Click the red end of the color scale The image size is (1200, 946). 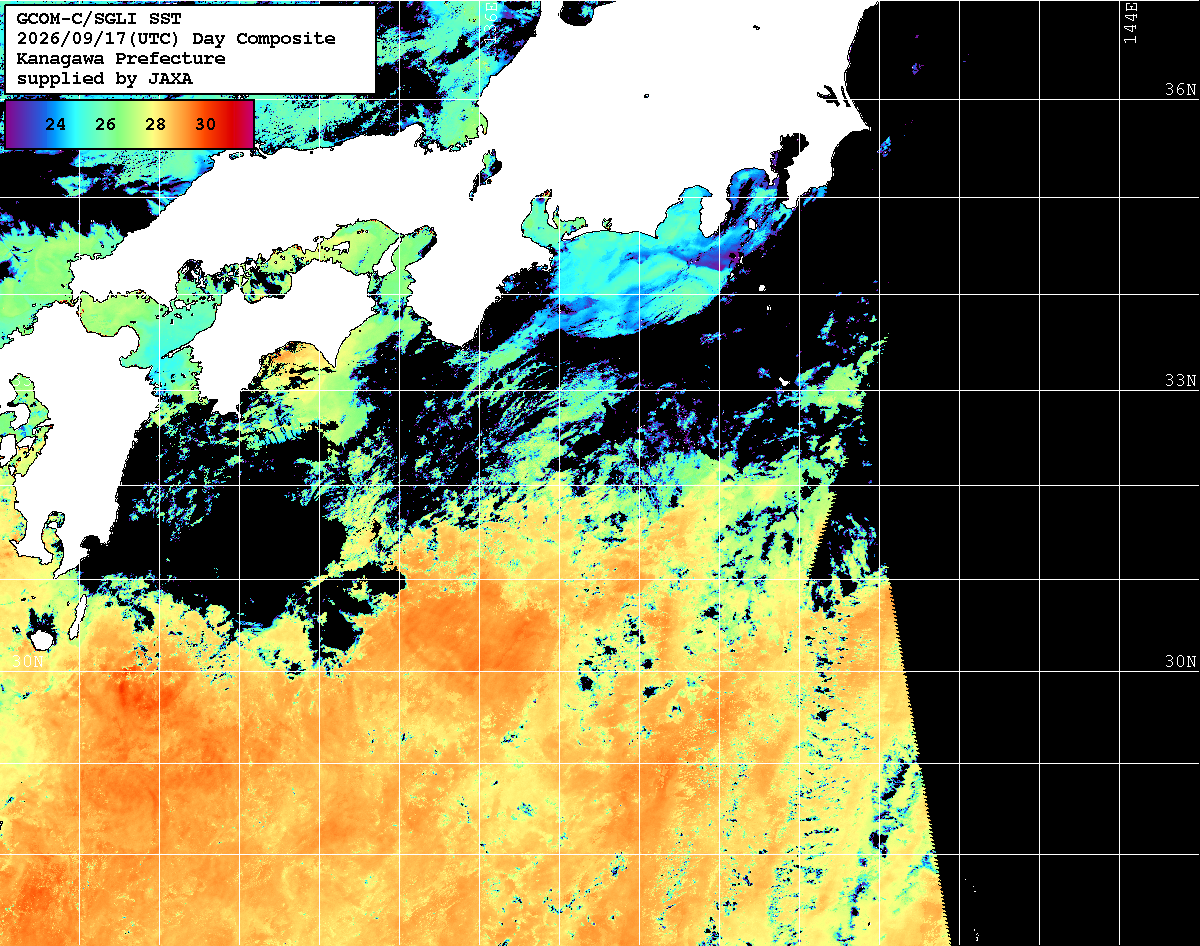(x=243, y=125)
